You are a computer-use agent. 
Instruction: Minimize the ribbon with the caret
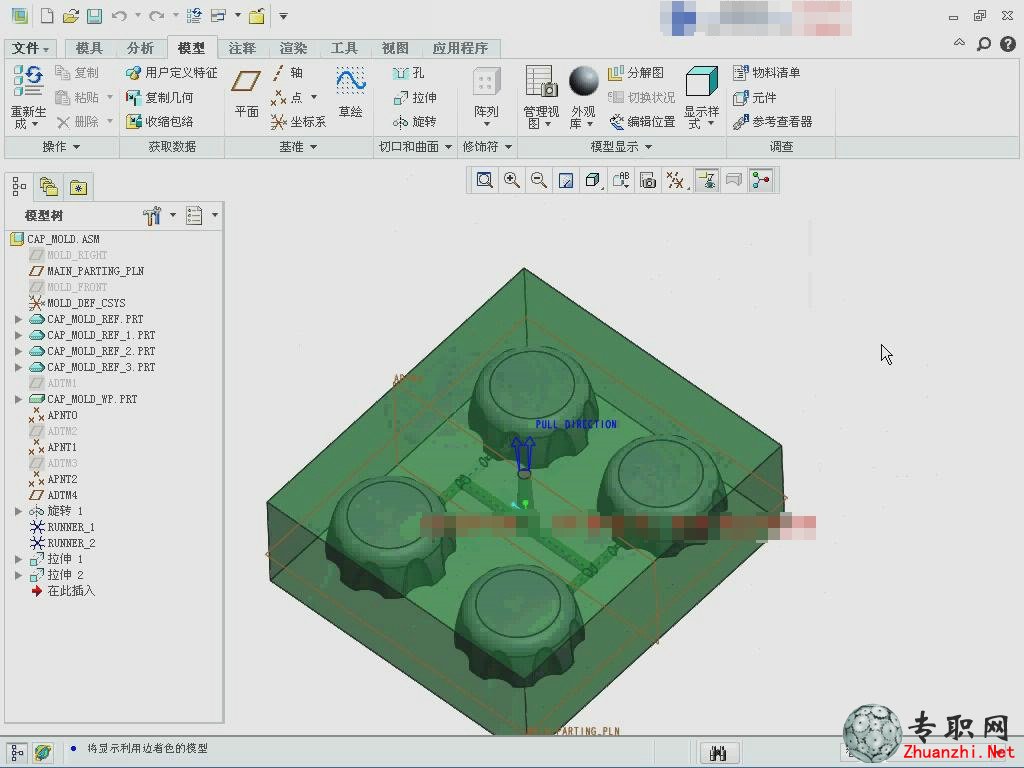coord(959,43)
